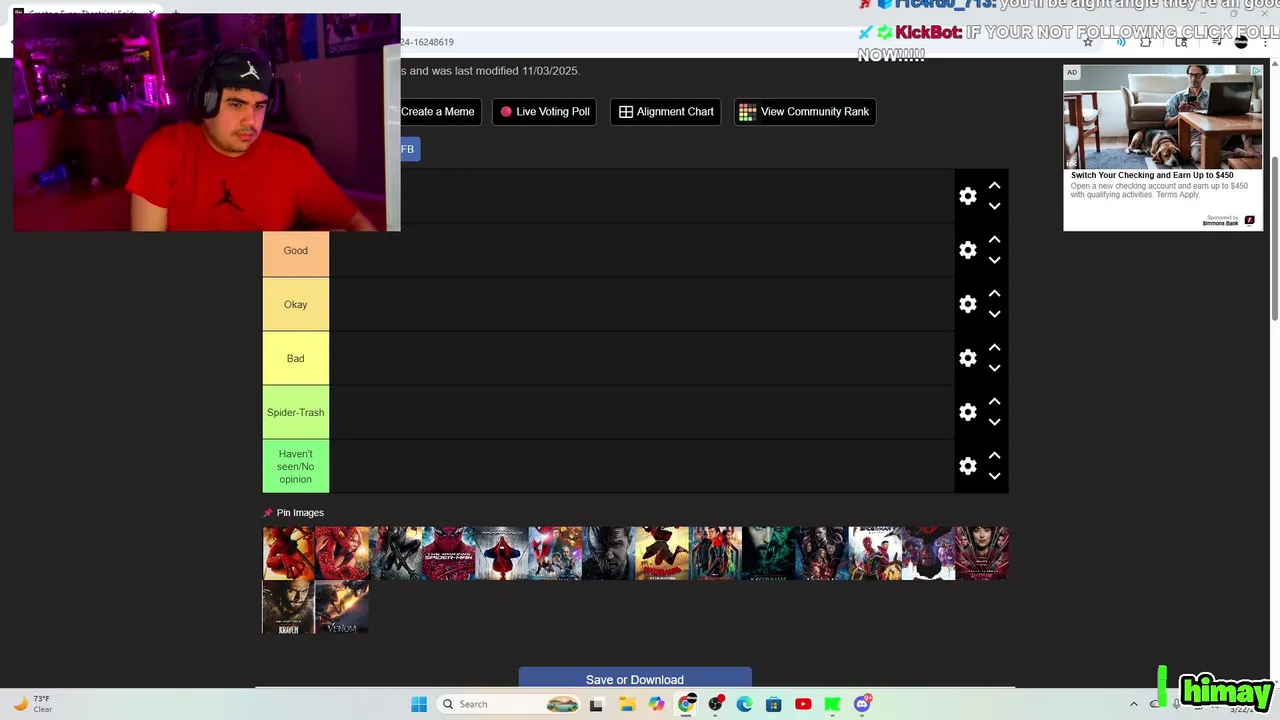Pick the Venom face close-up poster
This screenshot has height=720, width=1280.
pyautogui.click(x=608, y=553)
